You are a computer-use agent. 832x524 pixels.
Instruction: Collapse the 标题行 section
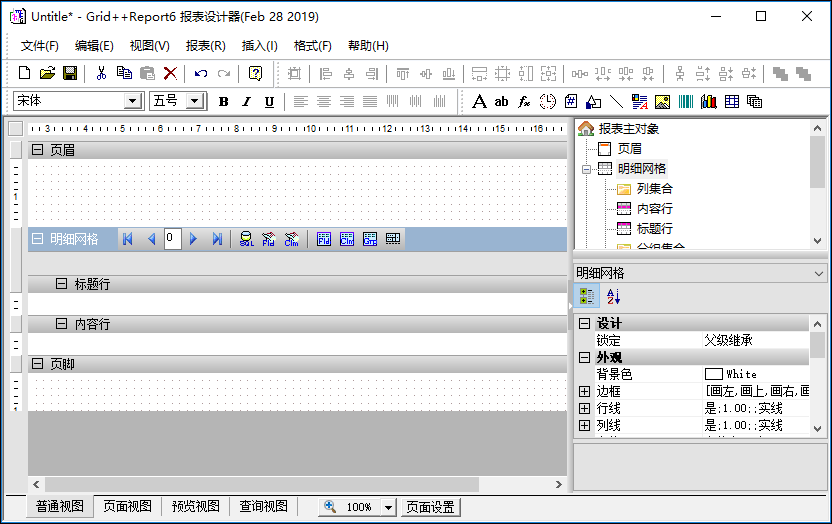click(x=62, y=284)
